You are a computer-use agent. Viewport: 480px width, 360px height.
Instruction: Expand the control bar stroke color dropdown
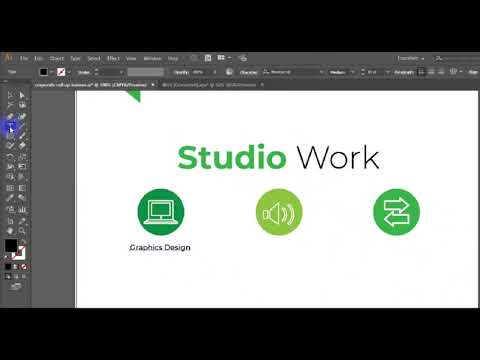tap(69, 72)
